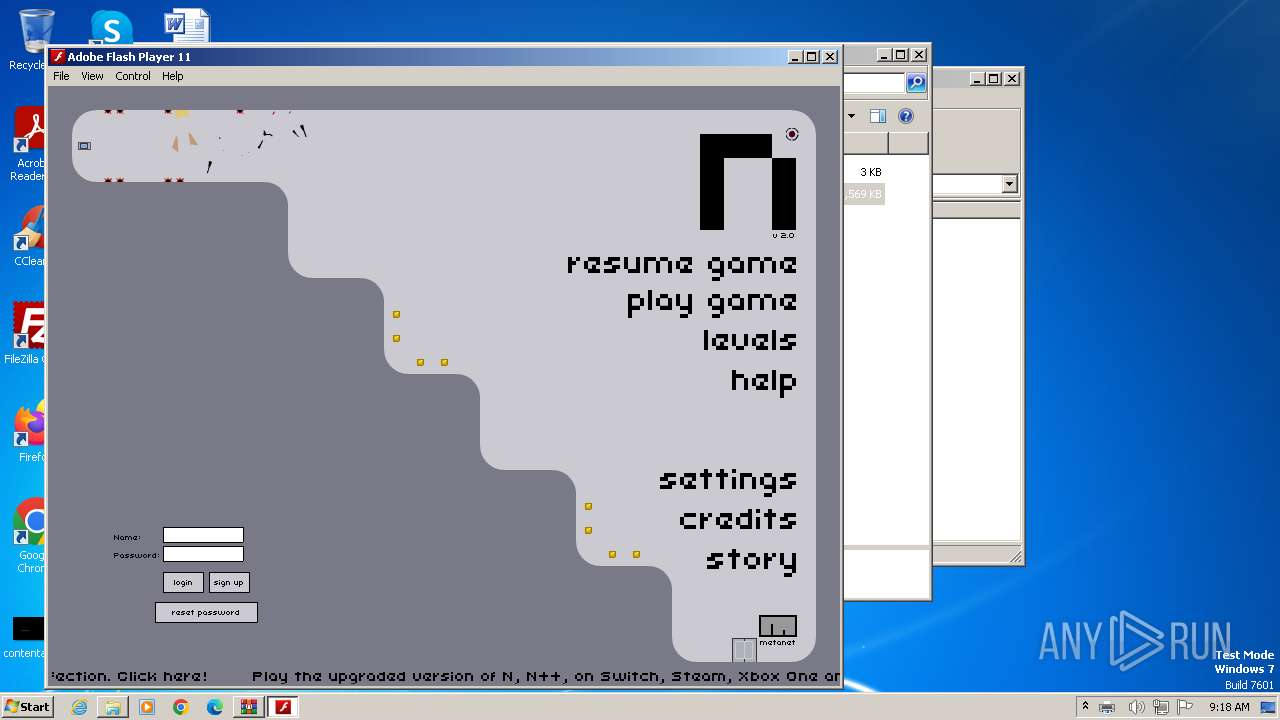Viewport: 1280px width, 720px height.
Task: Open the View menu in Flash Player
Action: 92,76
